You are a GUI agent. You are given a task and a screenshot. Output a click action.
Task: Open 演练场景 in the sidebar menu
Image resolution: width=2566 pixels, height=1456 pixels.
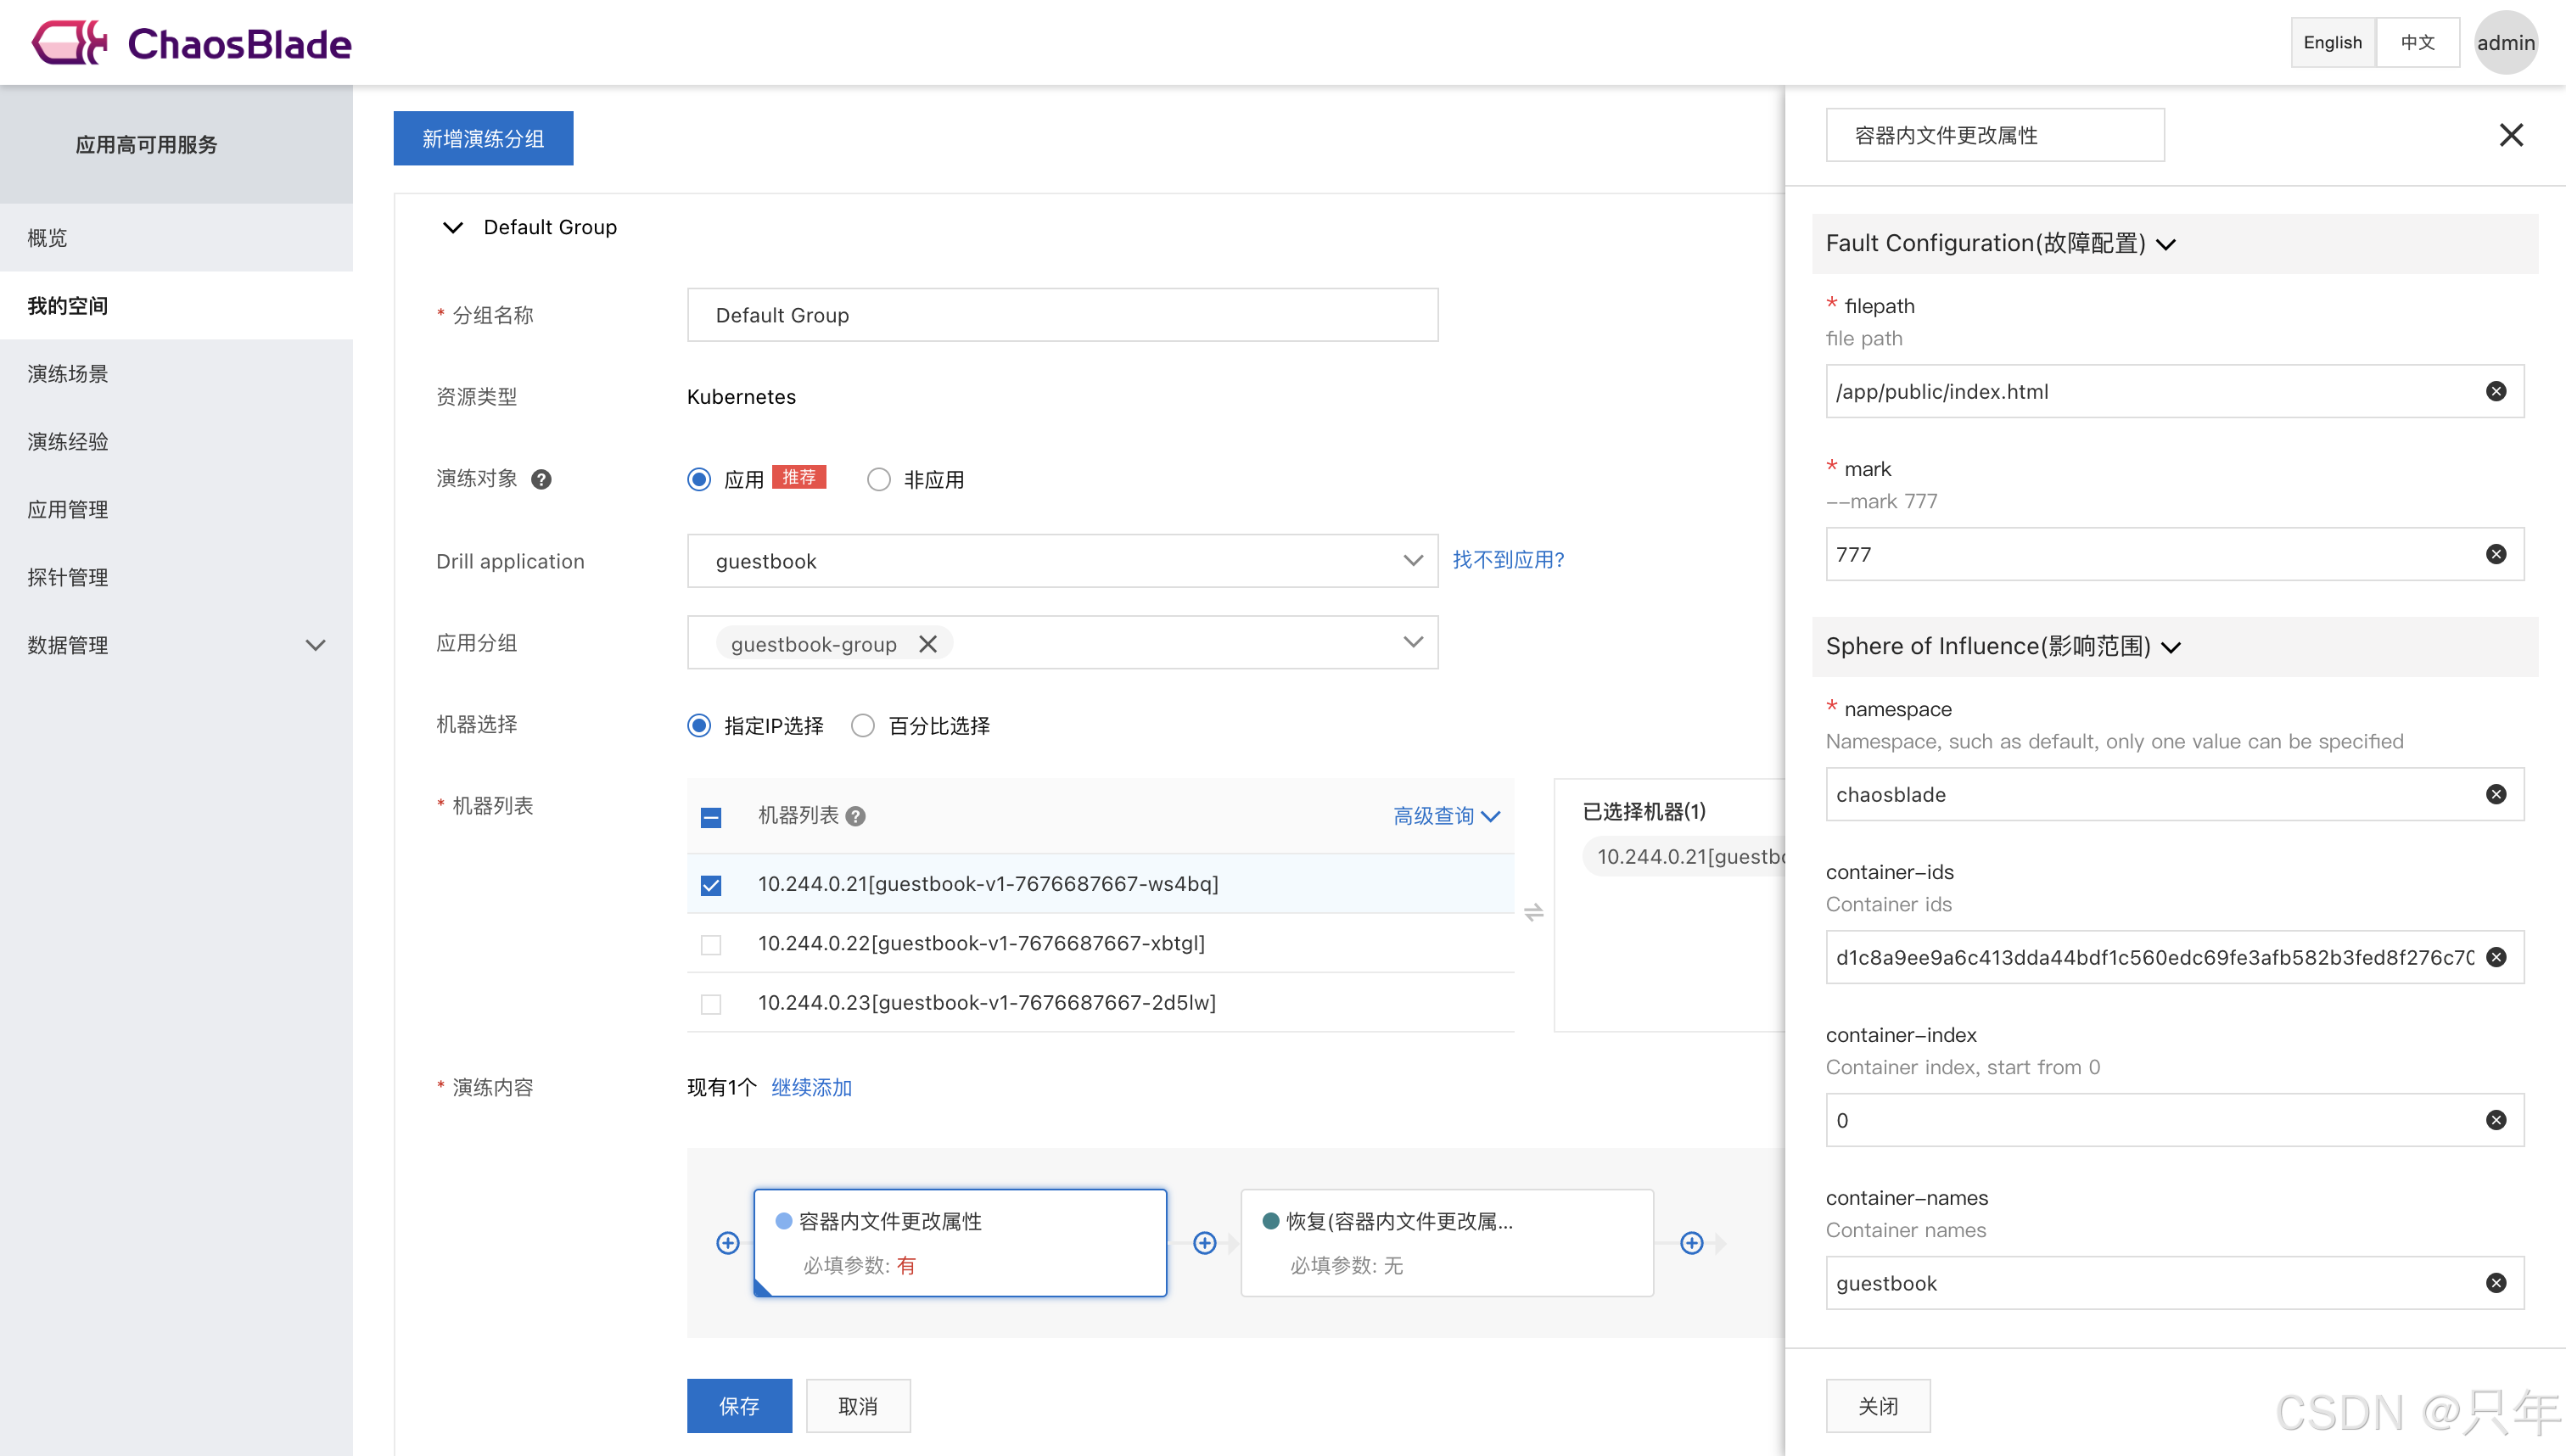[68, 374]
